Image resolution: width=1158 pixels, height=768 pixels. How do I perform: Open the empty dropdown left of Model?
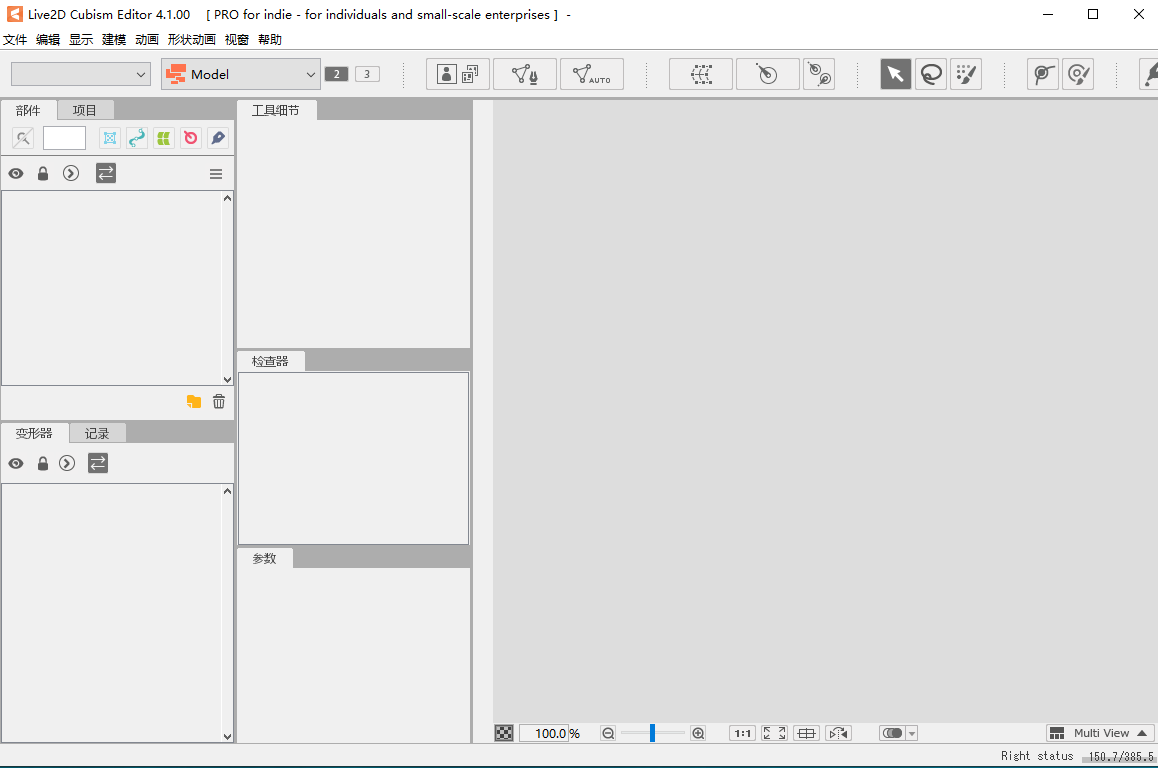80,74
